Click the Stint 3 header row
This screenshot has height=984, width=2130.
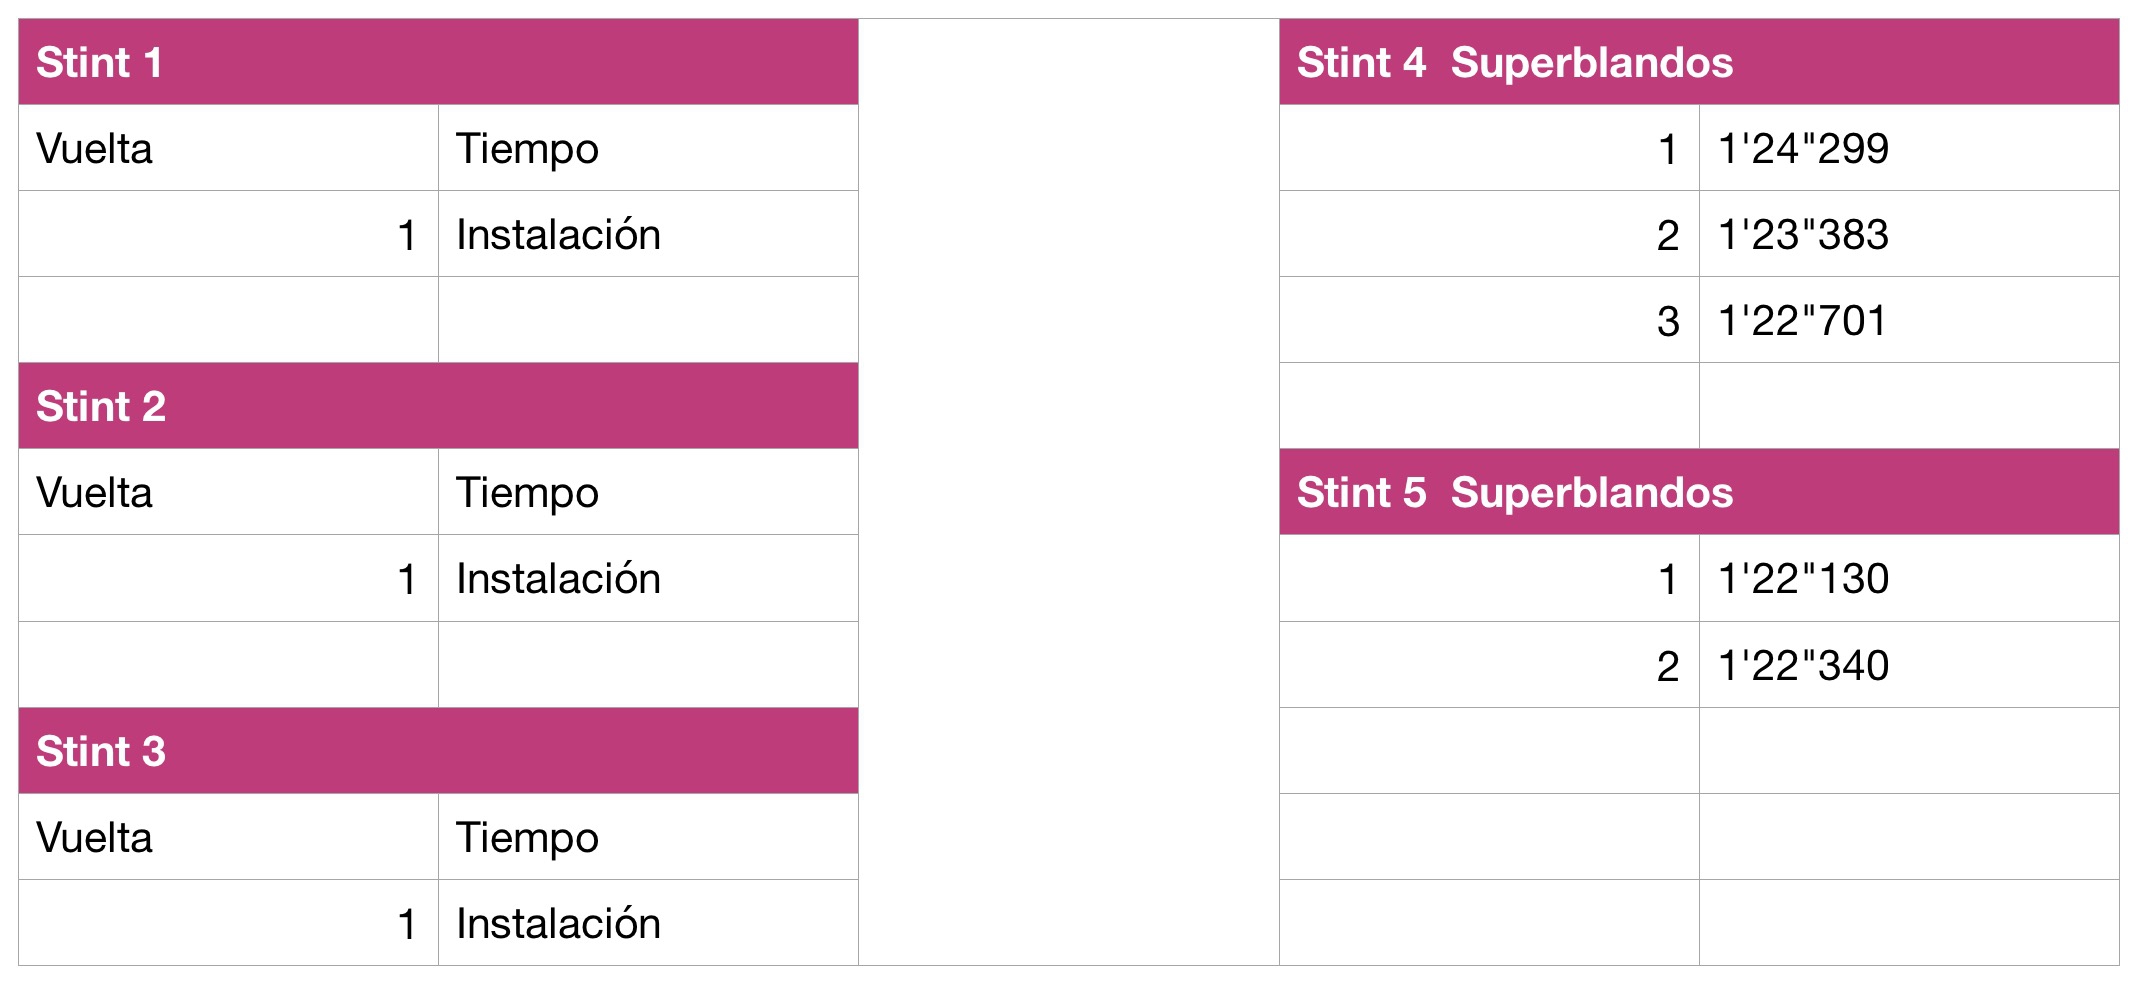pyautogui.click(x=437, y=751)
